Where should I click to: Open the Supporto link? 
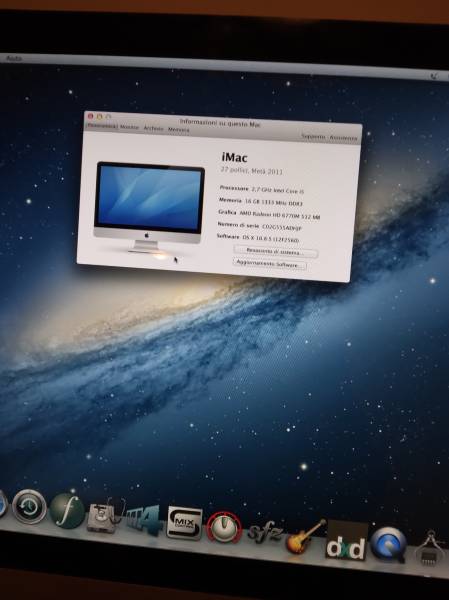point(313,136)
